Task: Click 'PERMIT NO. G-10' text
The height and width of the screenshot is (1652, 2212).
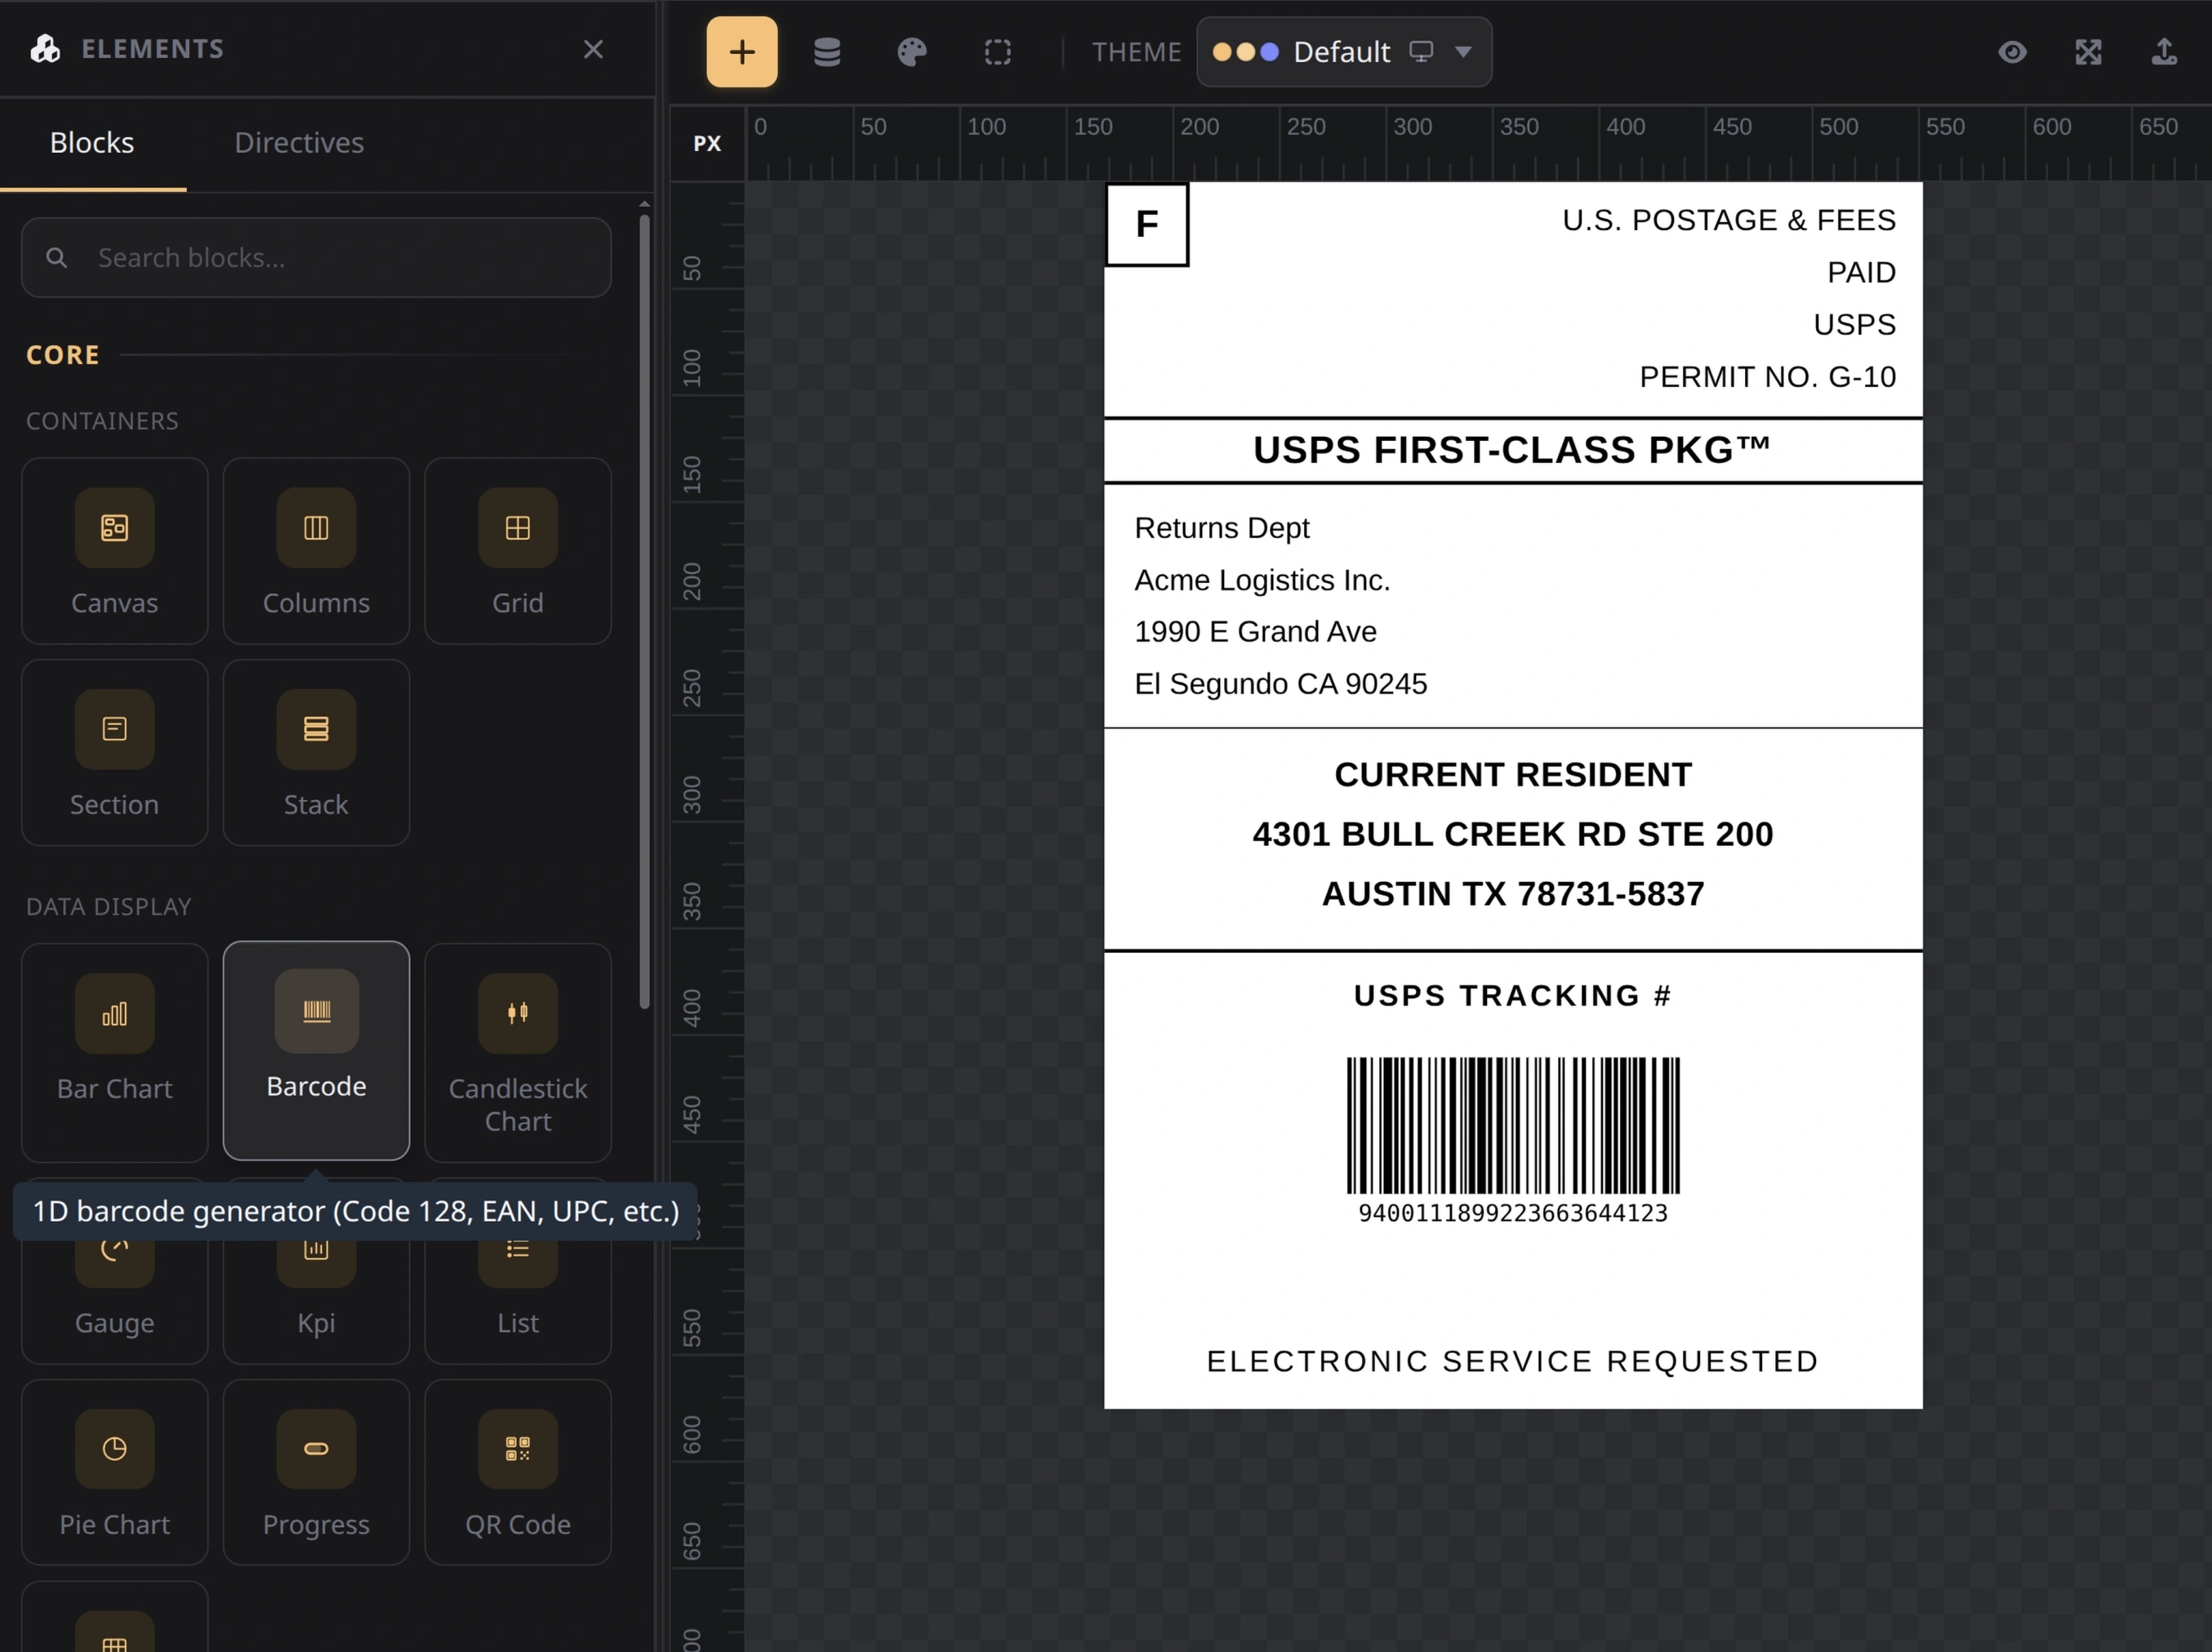Action: 1766,377
